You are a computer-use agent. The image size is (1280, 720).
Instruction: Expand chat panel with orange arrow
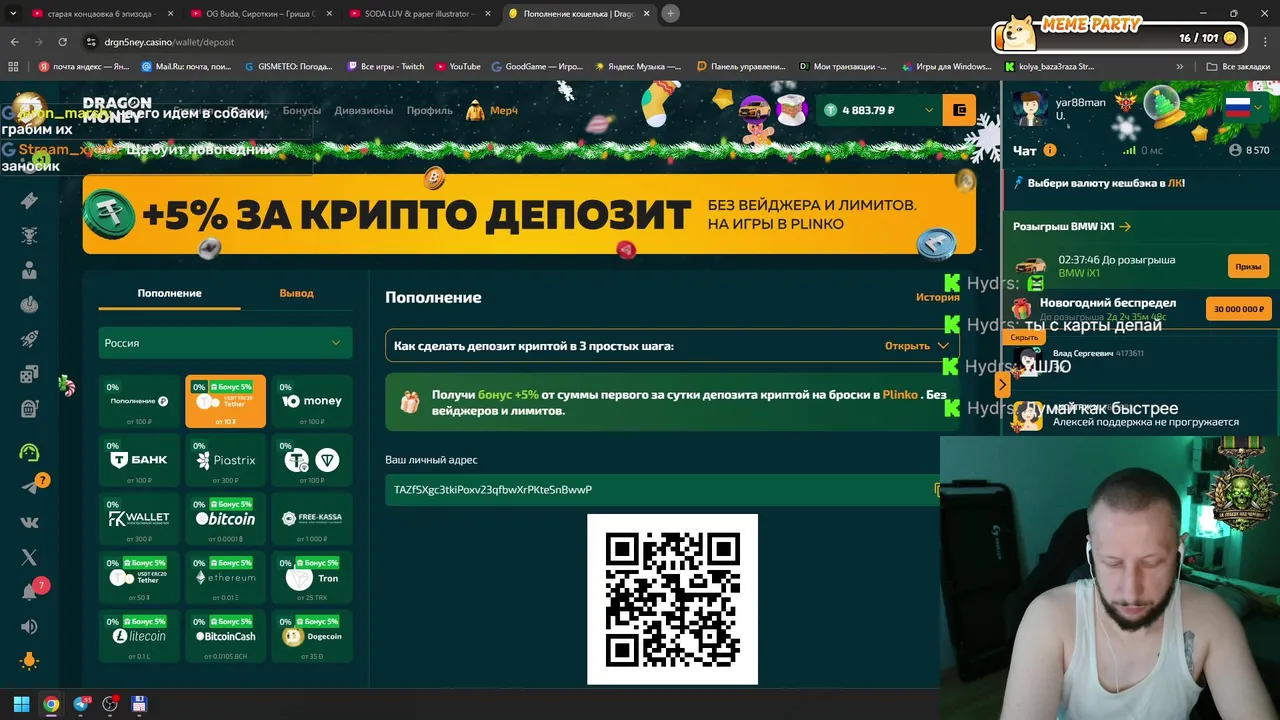pos(1002,385)
